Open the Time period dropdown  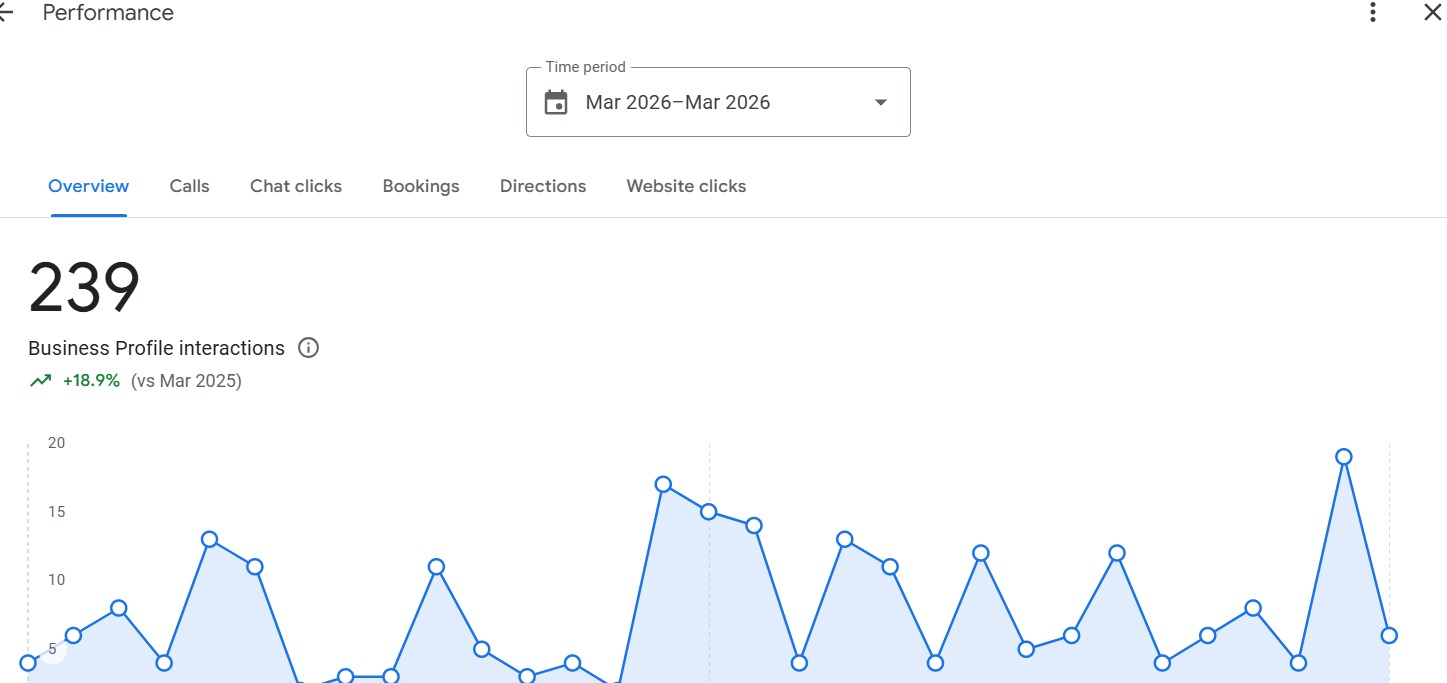pyautogui.click(x=717, y=101)
